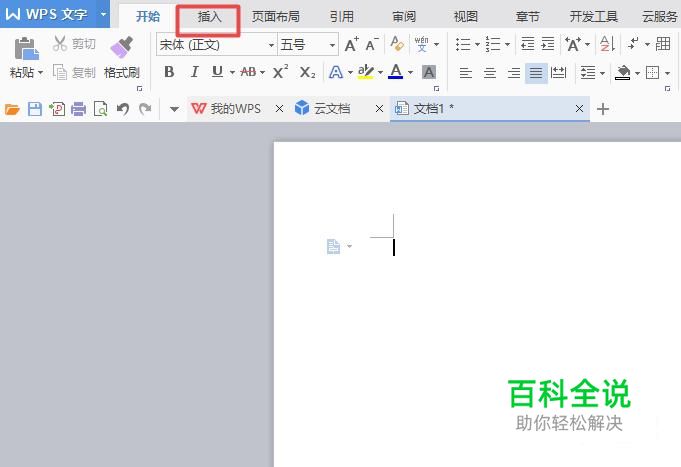The height and width of the screenshot is (467, 681).
Task: Decrease font size with A- icon
Action: tap(372, 44)
